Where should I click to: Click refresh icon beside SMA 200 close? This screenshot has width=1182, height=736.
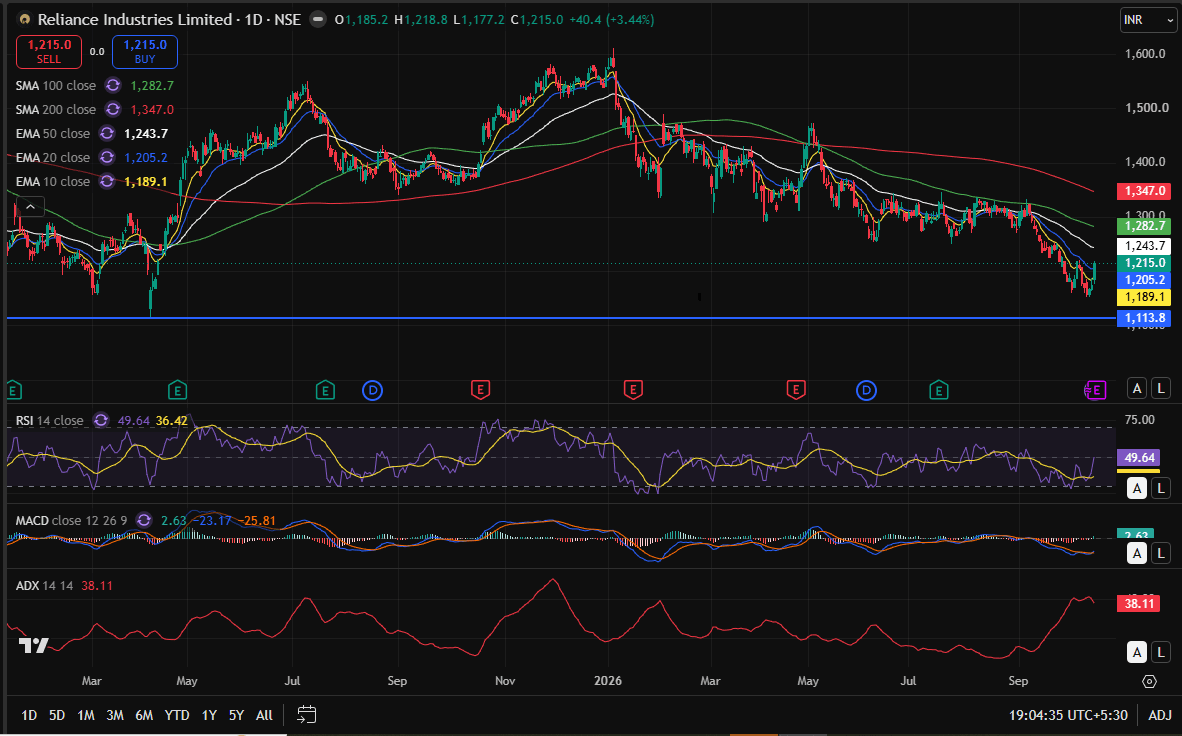point(112,109)
